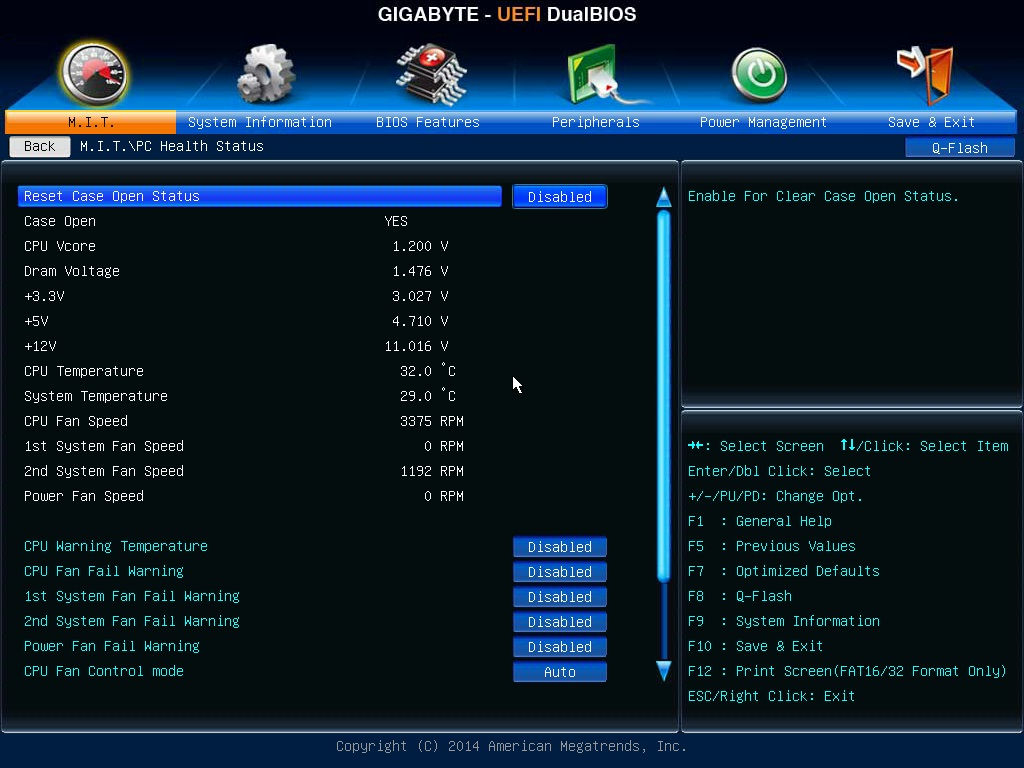1024x768 pixels.
Task: Change the 1st System Fan Fail Warning option
Action: pos(560,596)
